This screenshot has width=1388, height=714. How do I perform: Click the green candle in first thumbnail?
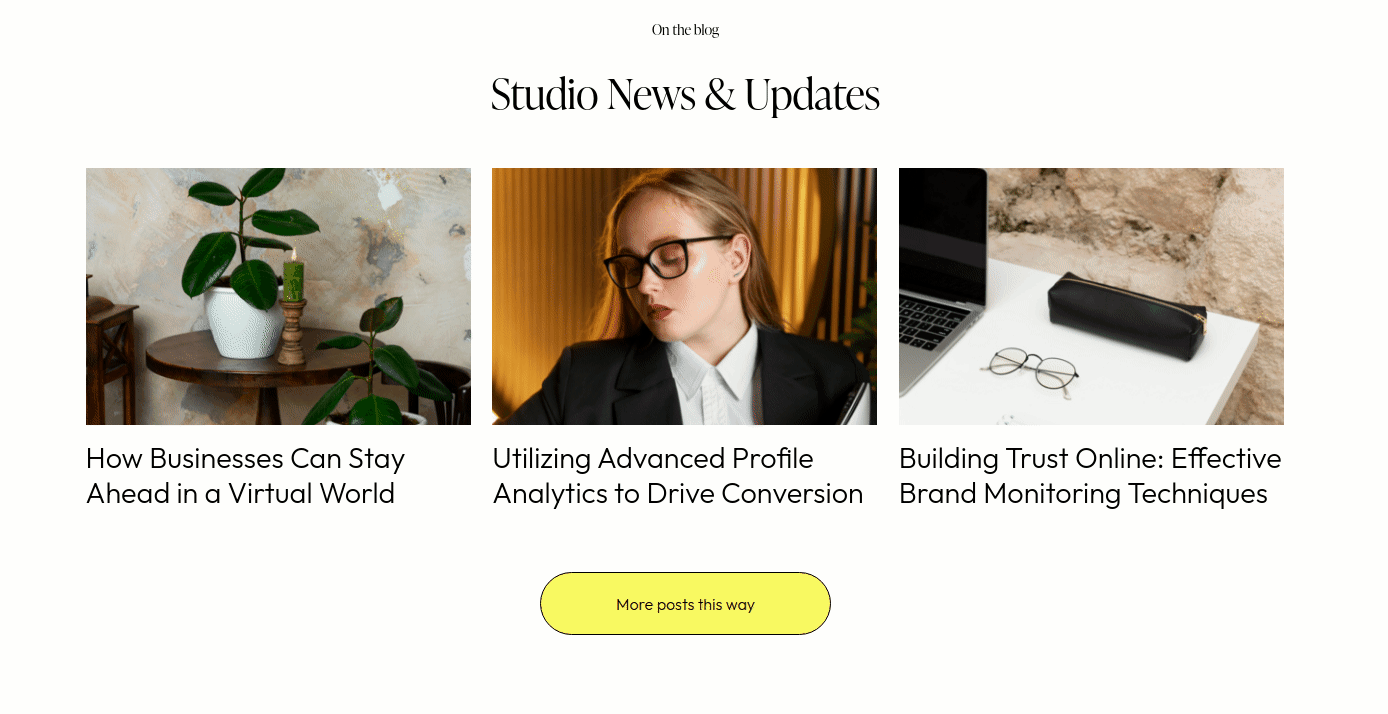click(293, 277)
